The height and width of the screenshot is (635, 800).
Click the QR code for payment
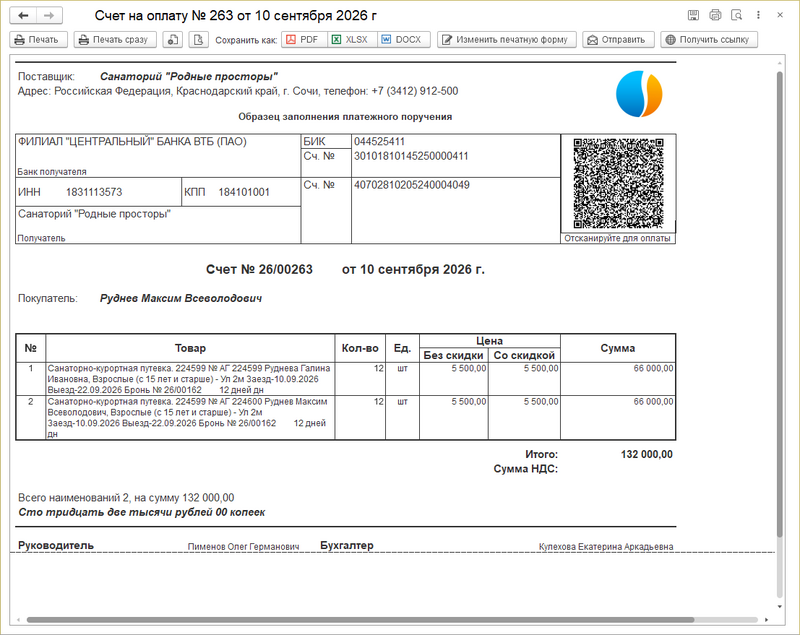618,183
